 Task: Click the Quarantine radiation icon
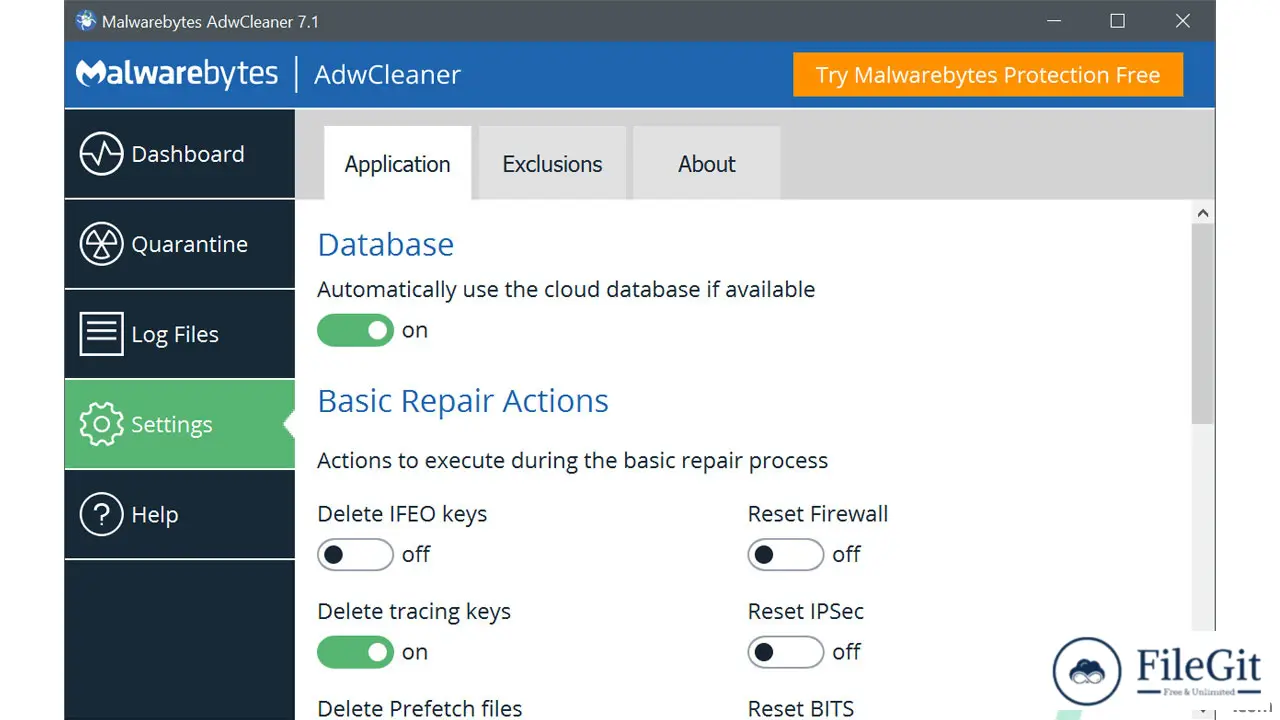tap(101, 244)
